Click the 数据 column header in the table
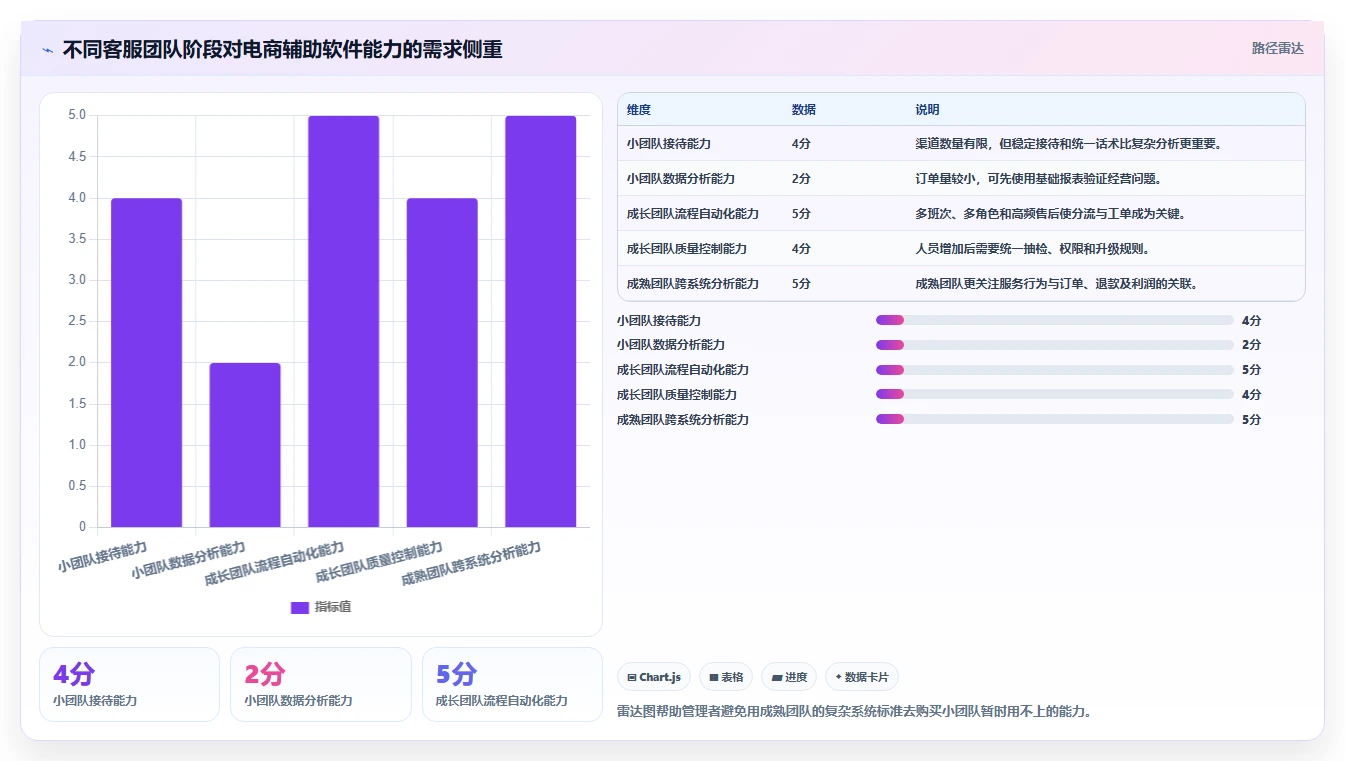 click(x=804, y=110)
